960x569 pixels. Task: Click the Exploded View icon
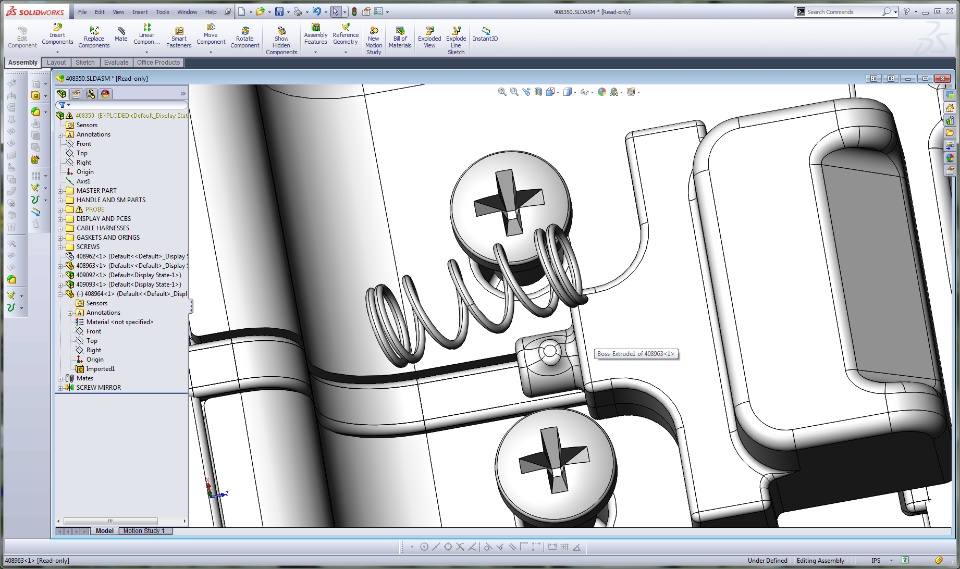click(429, 35)
